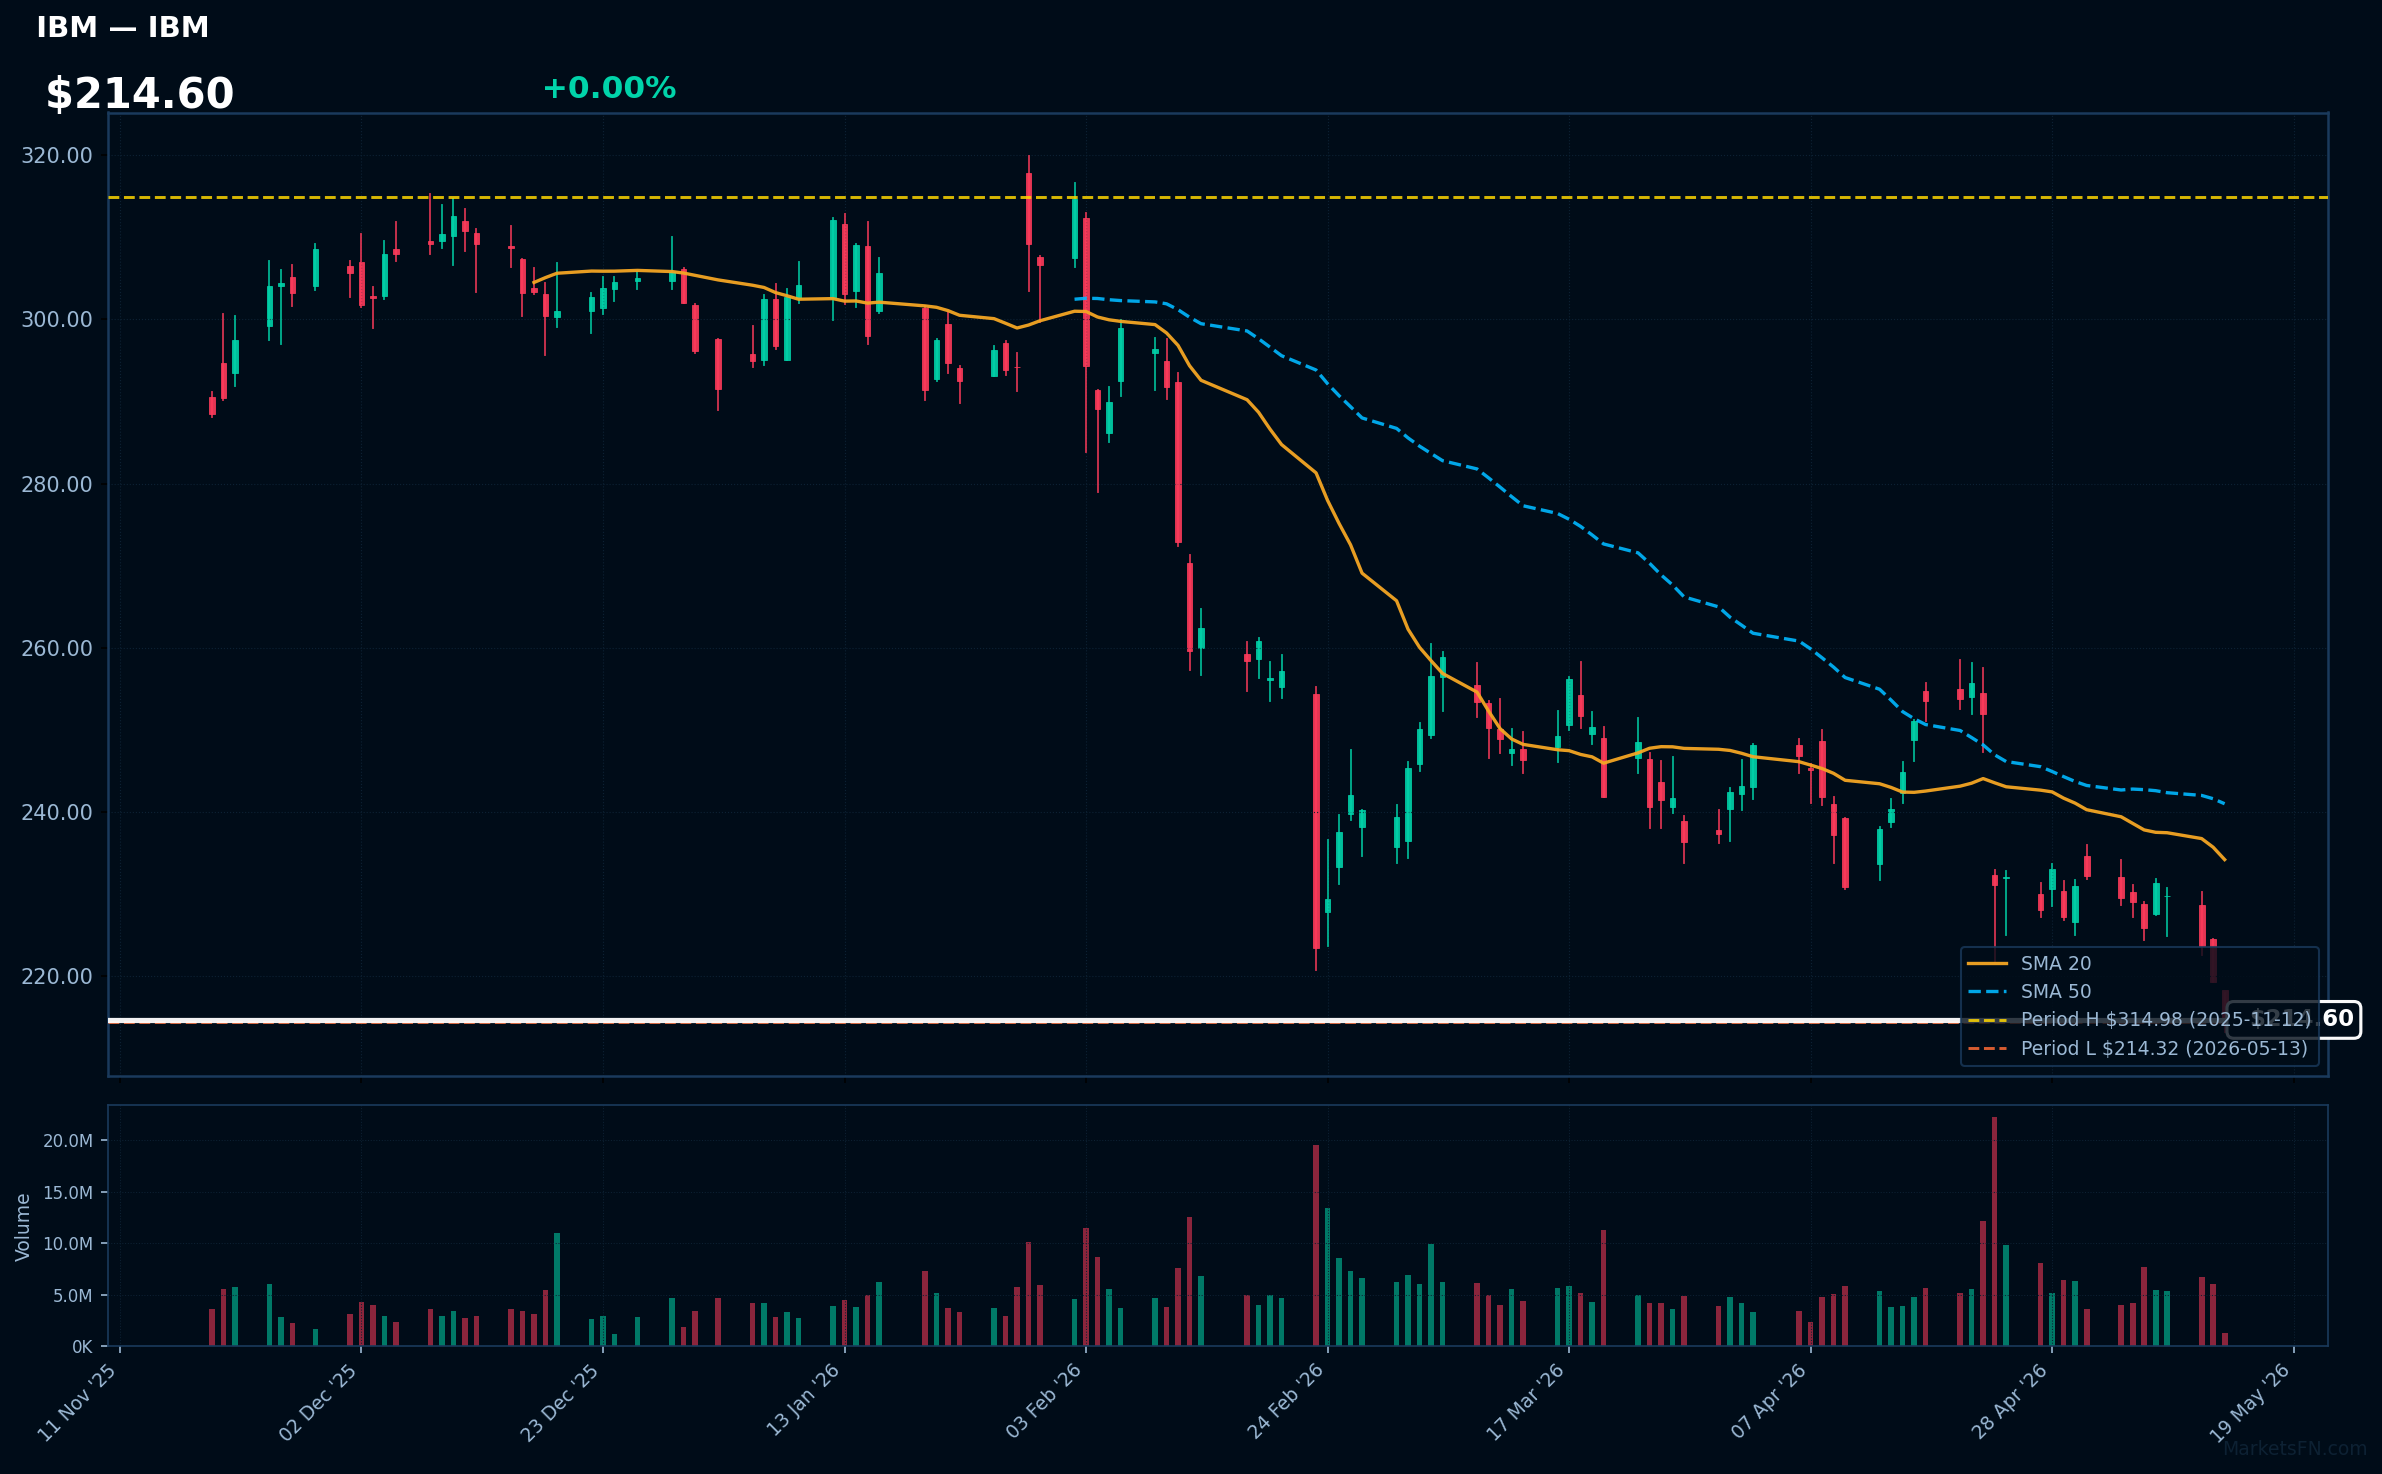The image size is (2382, 1474).
Task: Select the SMA 20 legend entry
Action: pos(2030,963)
